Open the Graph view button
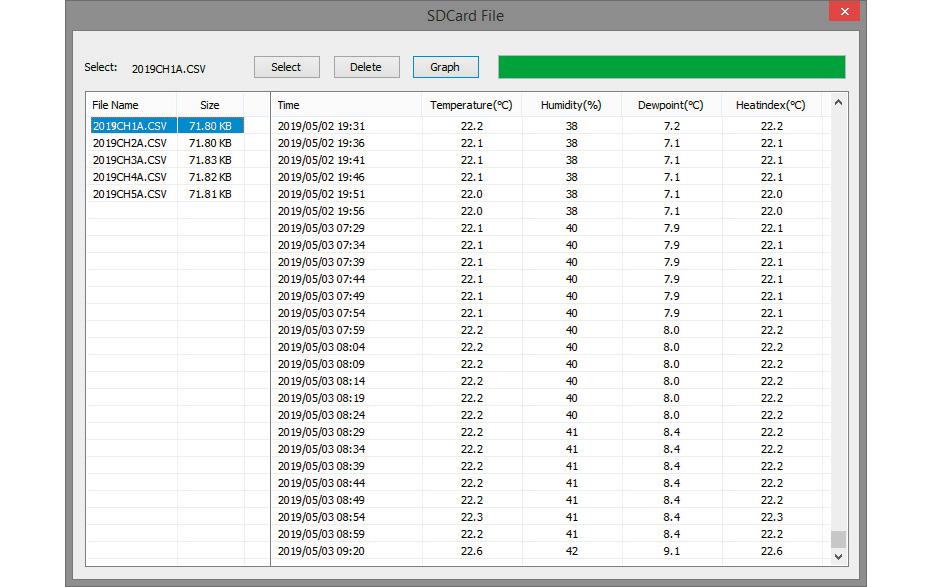Viewport: 932px width, 587px height. click(445, 67)
